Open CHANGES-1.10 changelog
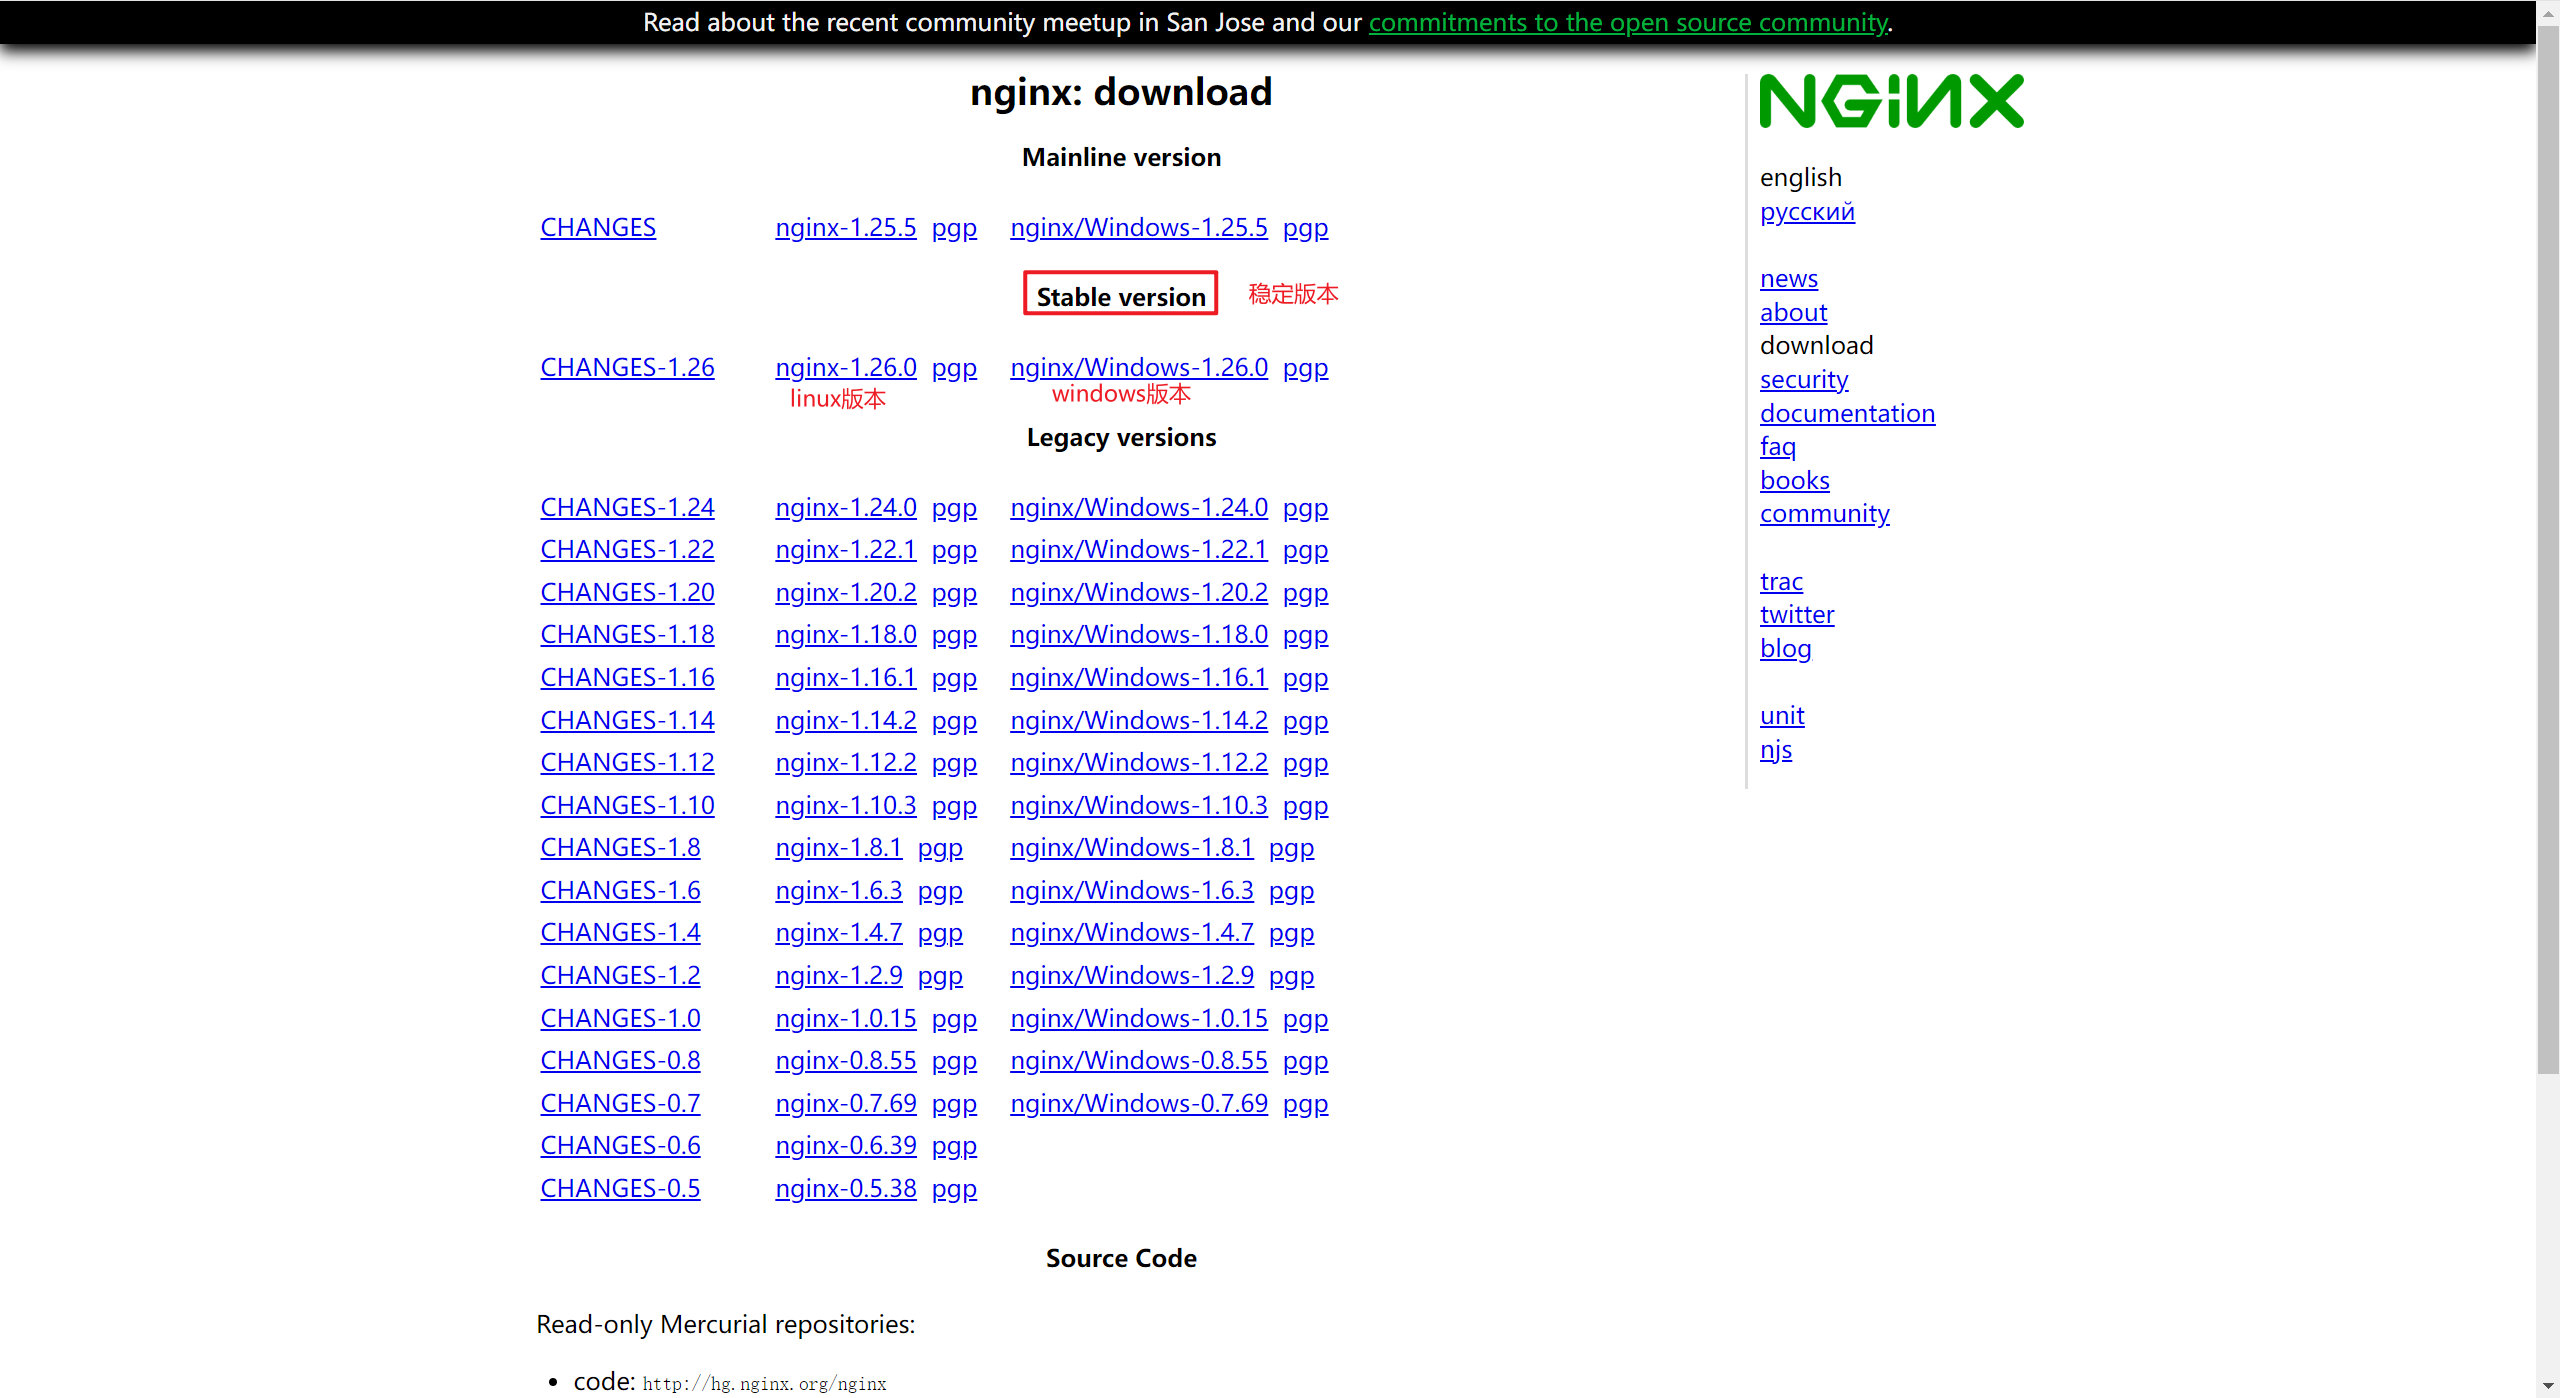The width and height of the screenshot is (2560, 1398). (627, 805)
